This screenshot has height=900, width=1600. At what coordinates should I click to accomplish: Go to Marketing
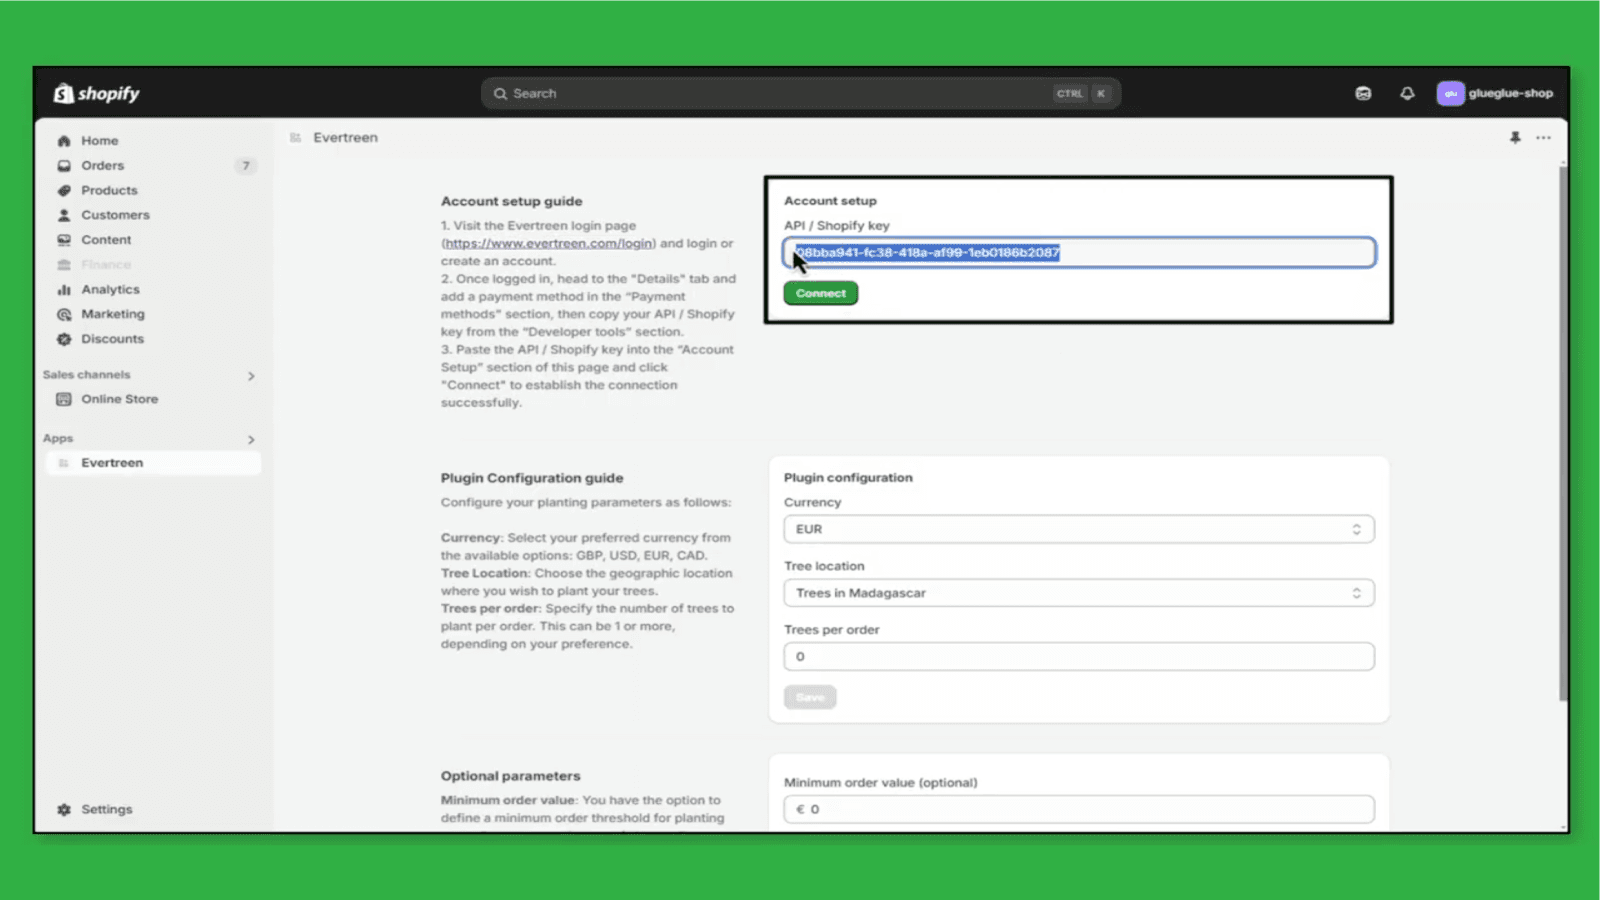tap(112, 313)
